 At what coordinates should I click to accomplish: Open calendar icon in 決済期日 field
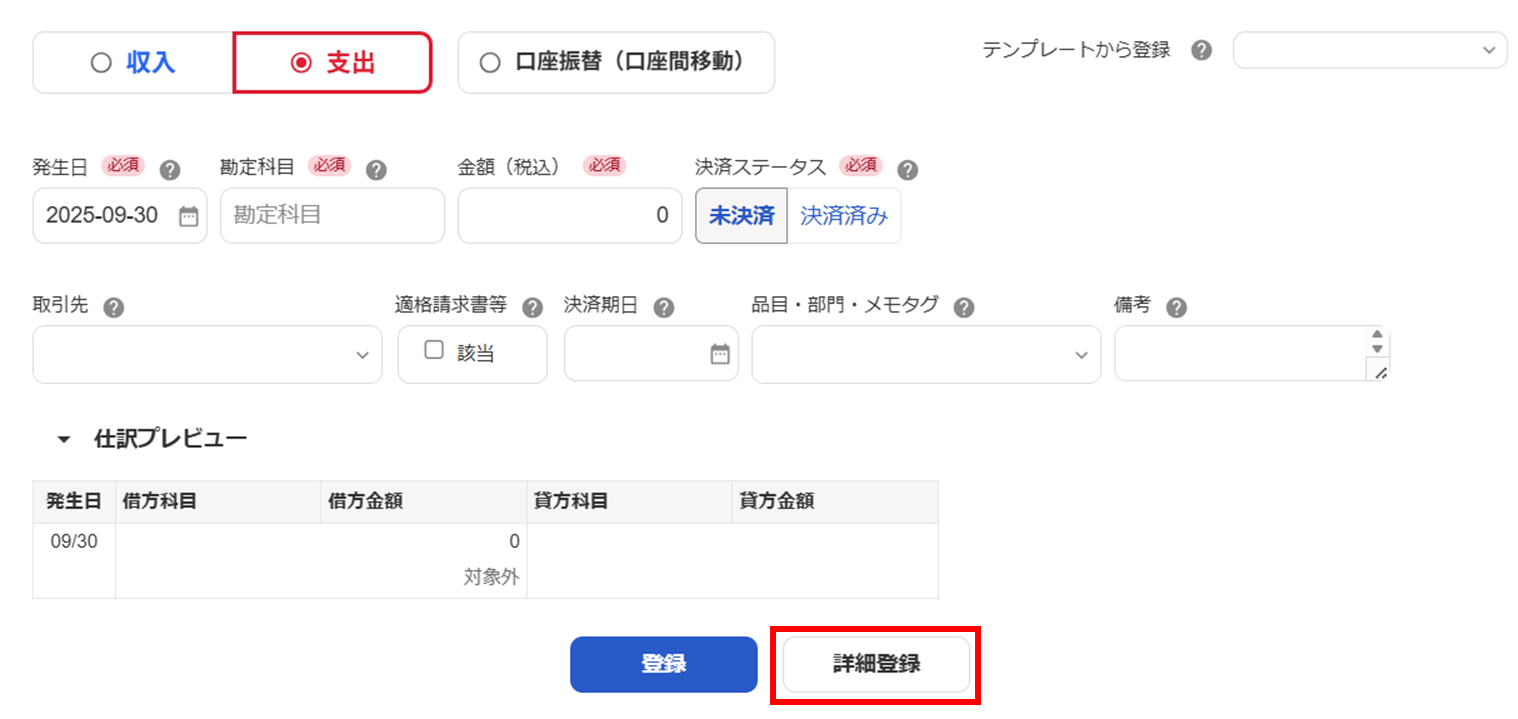tap(720, 354)
